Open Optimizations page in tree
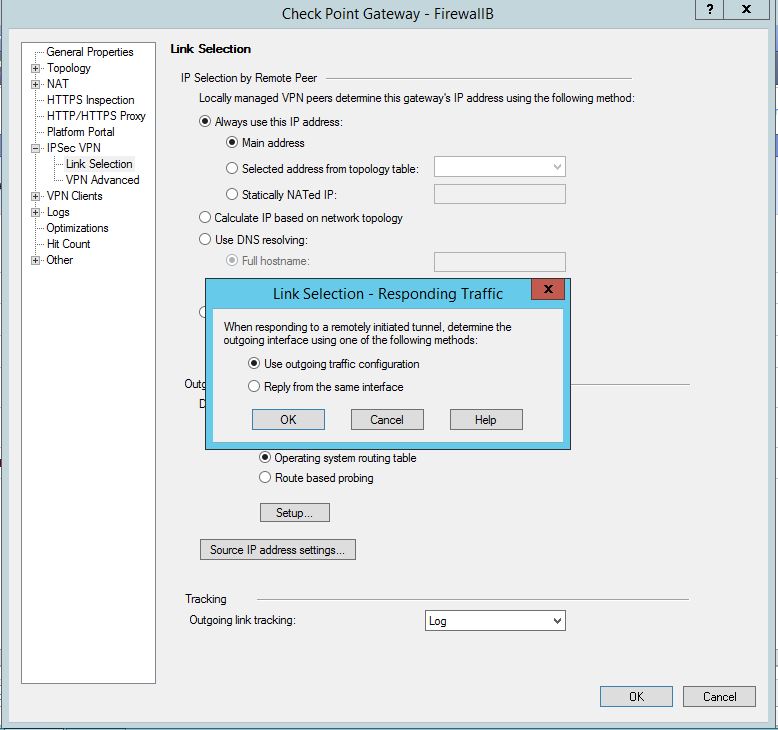778x730 pixels. (77, 228)
